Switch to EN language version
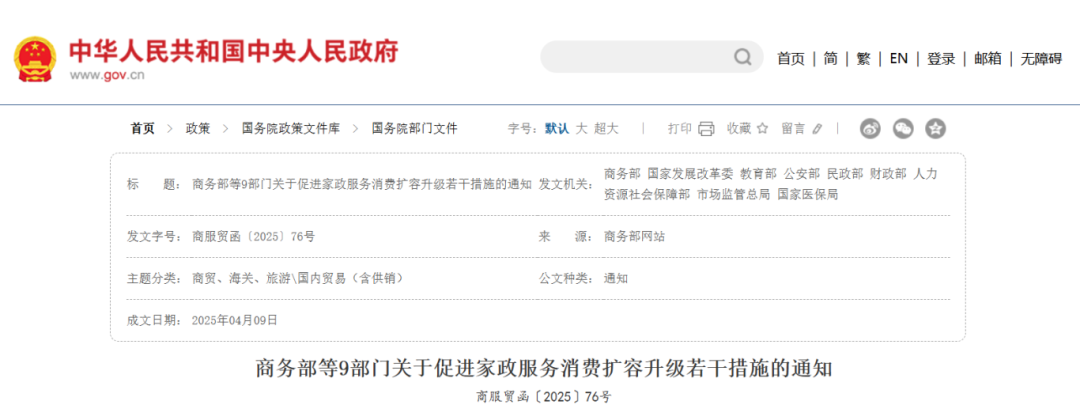 pyautogui.click(x=898, y=58)
